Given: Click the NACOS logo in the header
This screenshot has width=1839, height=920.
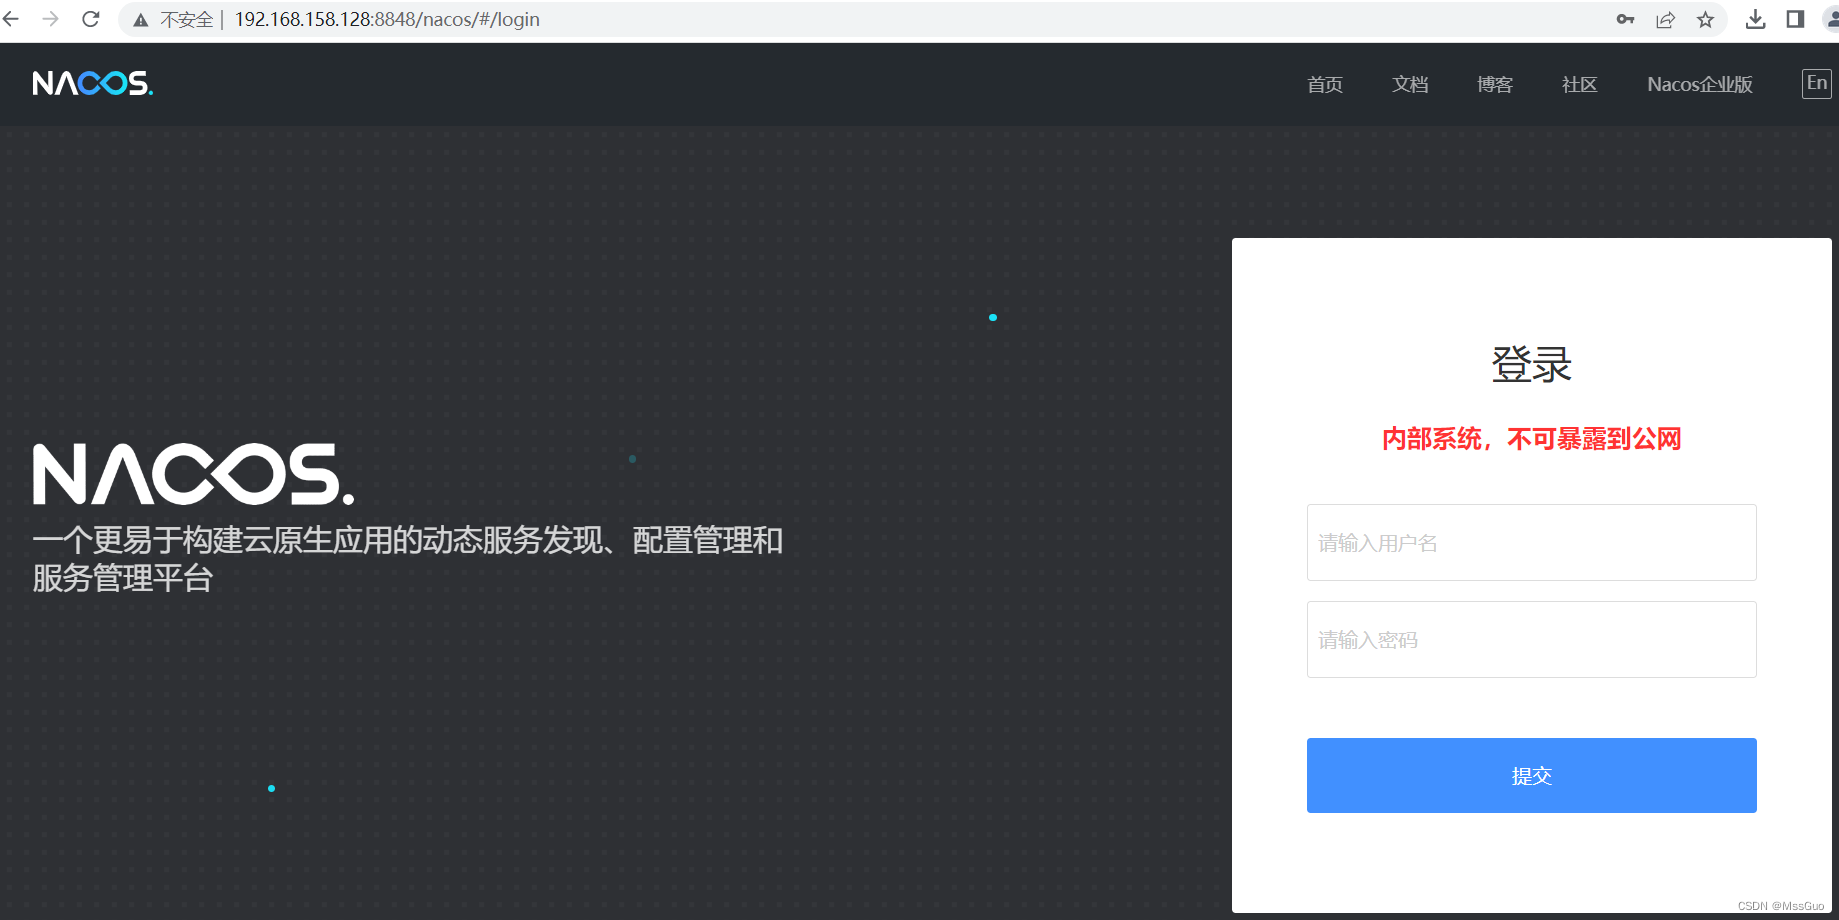Looking at the screenshot, I should (x=93, y=84).
